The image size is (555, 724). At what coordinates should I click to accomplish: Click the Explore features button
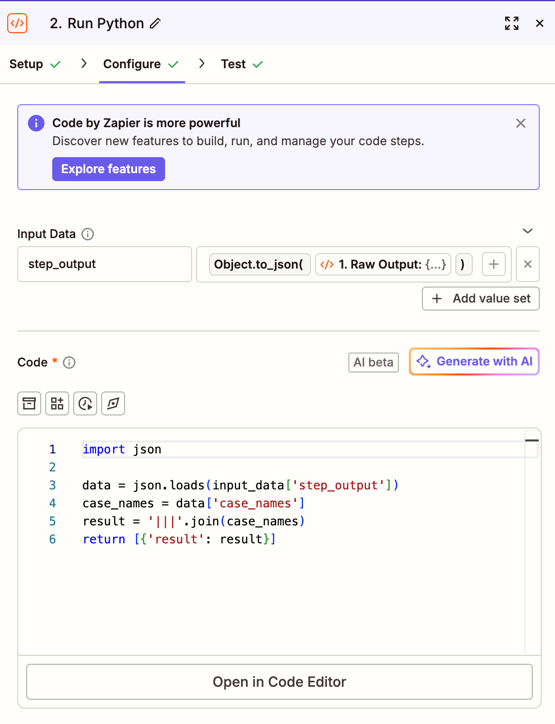[x=109, y=169]
